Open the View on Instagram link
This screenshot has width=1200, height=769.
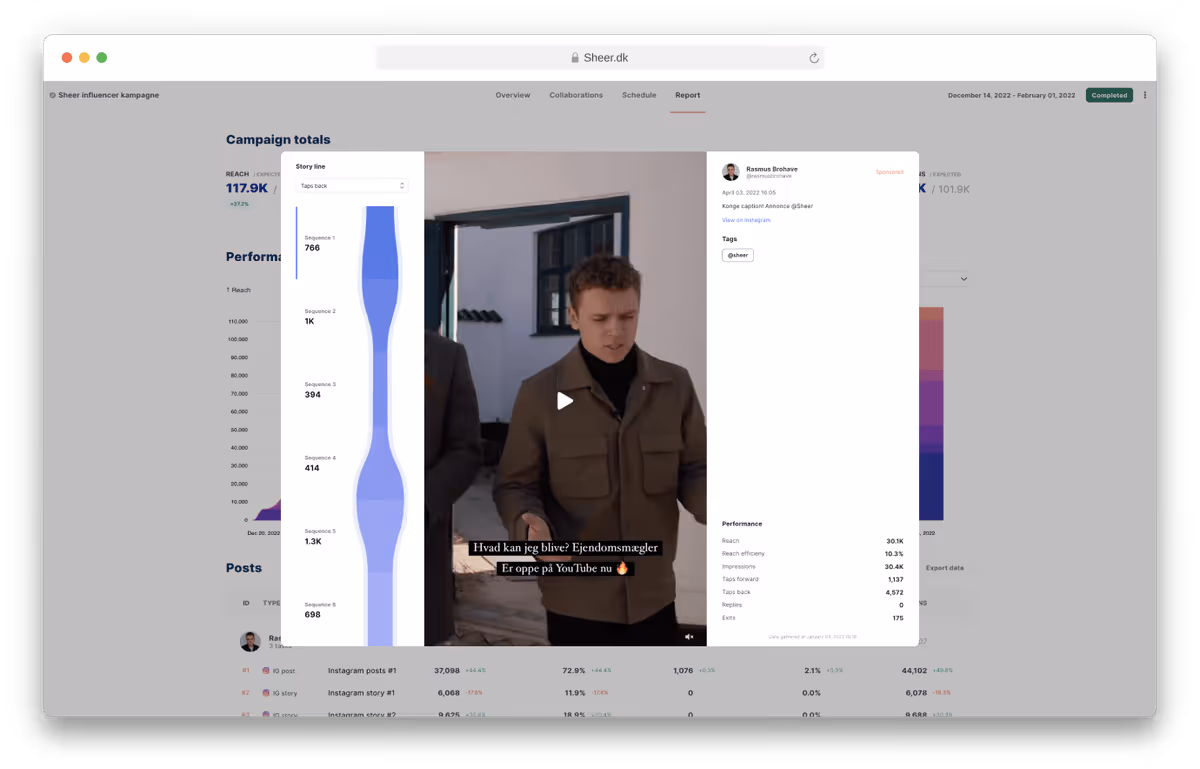point(746,220)
